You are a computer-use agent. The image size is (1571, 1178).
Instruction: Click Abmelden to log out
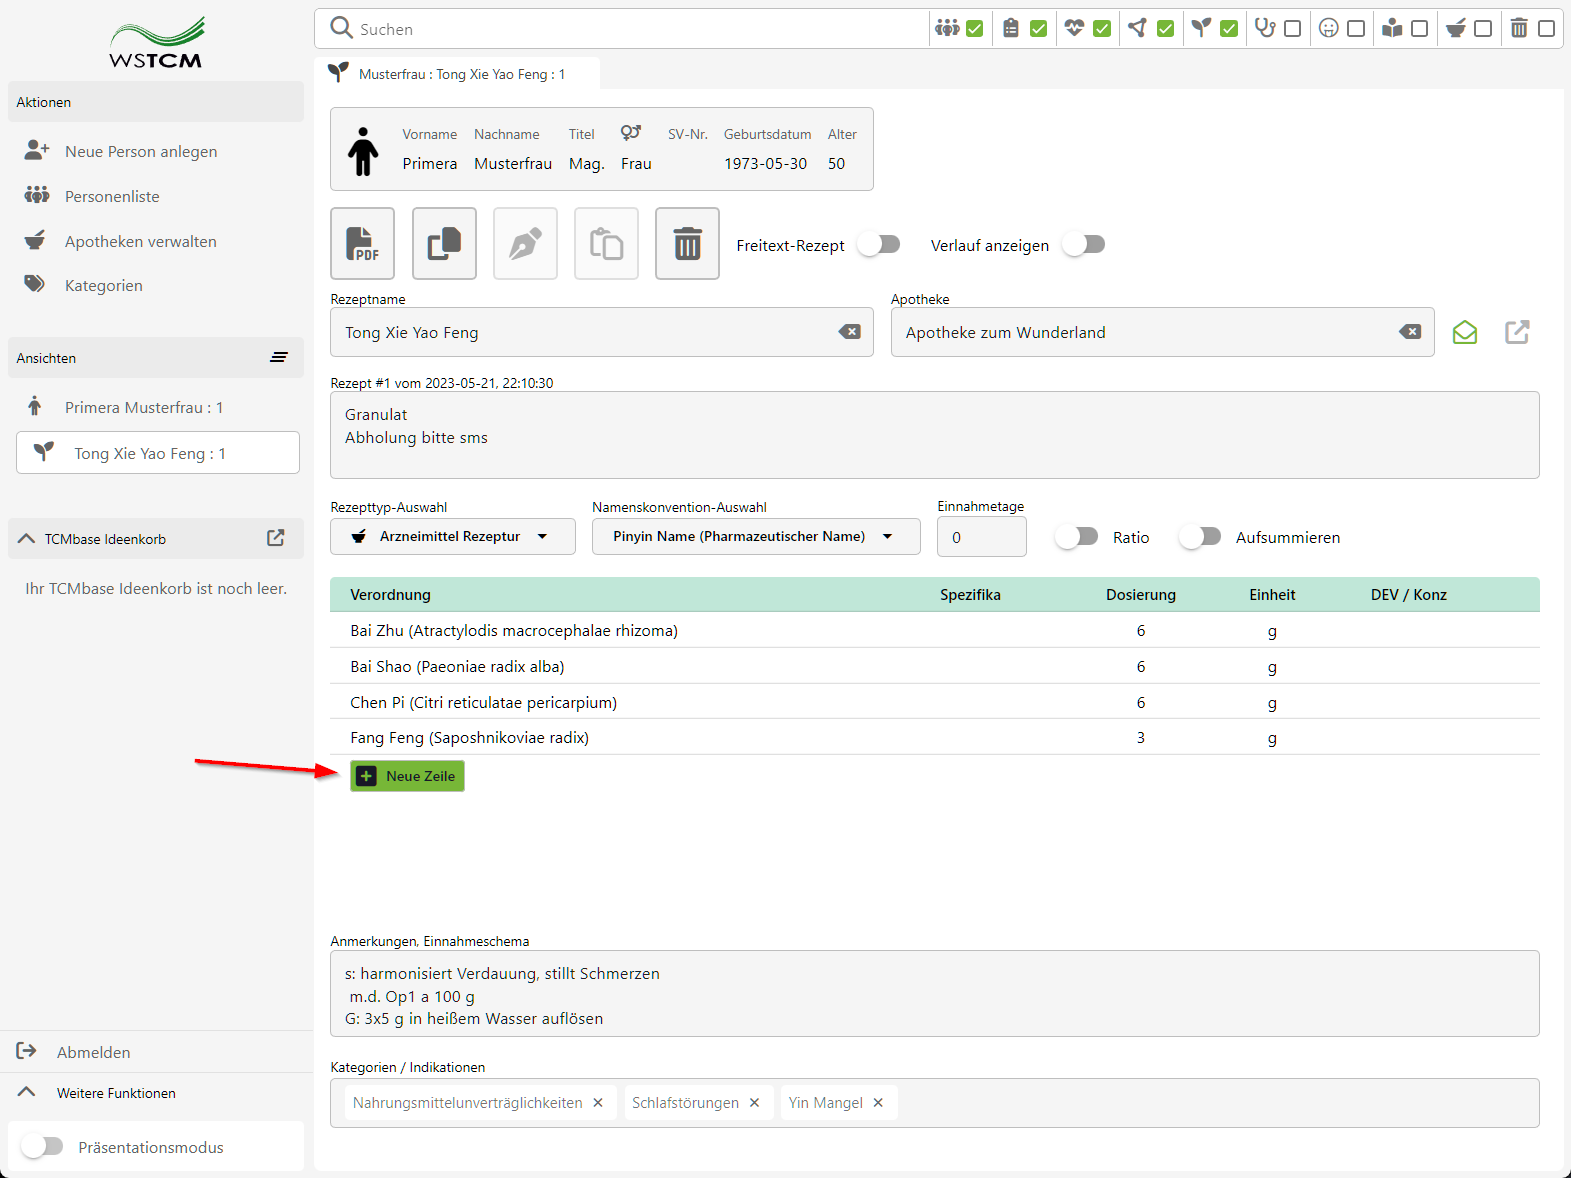[x=93, y=1052]
